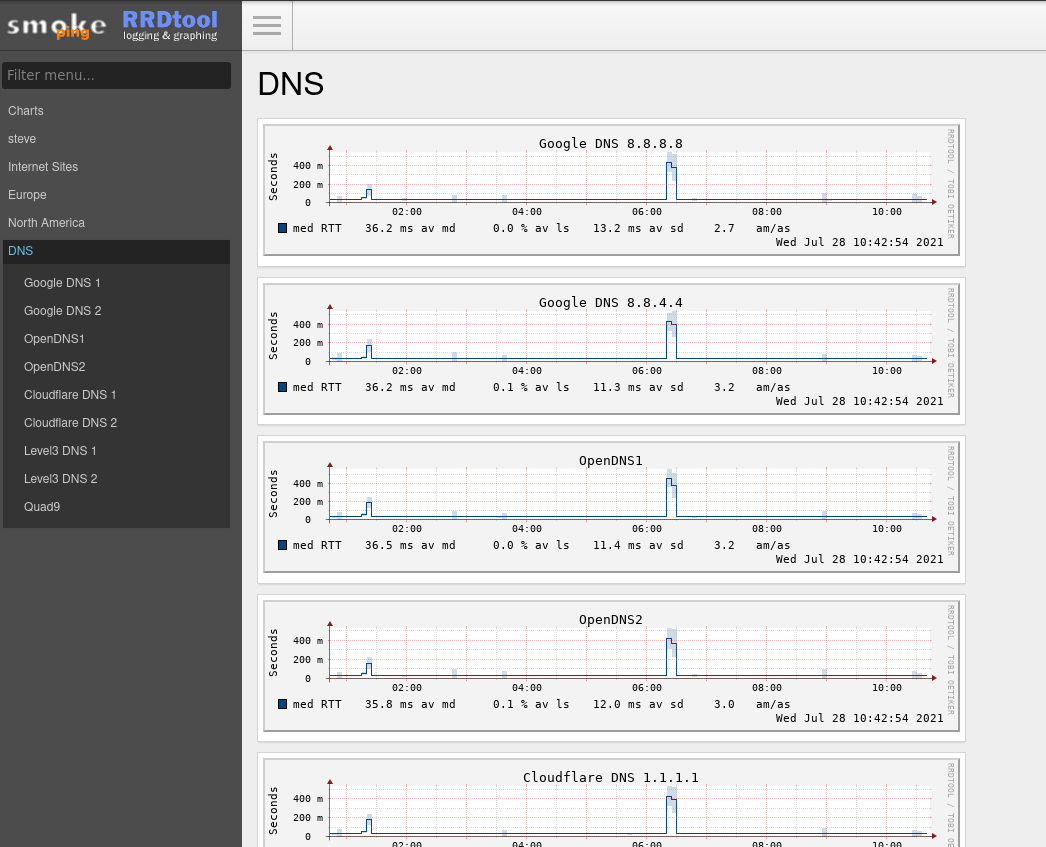Go to Level3 DNS 2 entry
Viewport: 1046px width, 847px height.
pos(60,479)
